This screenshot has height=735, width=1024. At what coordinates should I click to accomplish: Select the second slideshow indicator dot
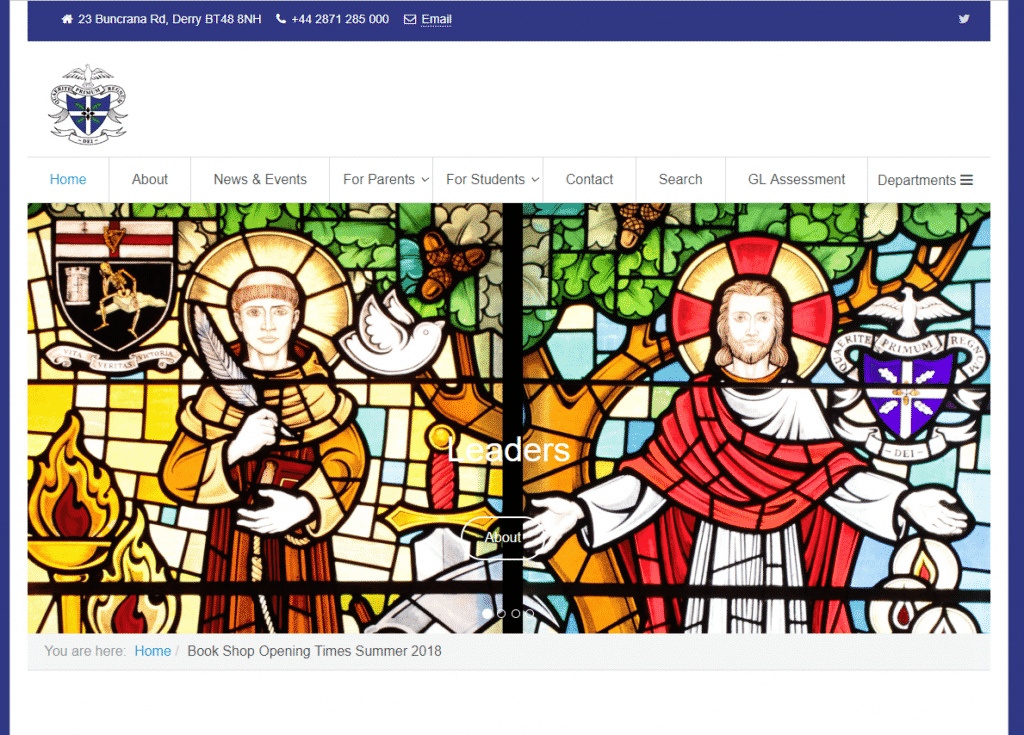tap(502, 613)
